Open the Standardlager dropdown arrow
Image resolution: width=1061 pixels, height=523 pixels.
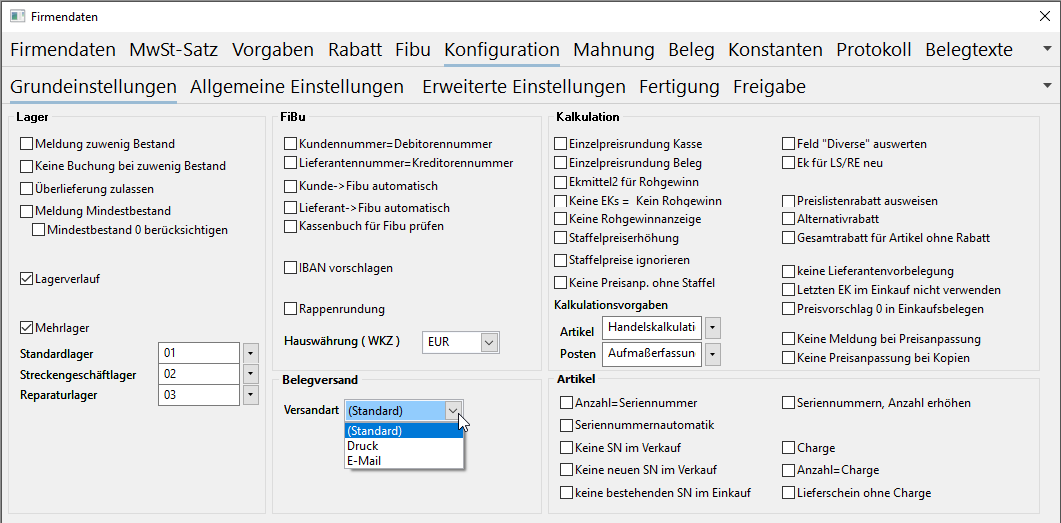pos(250,353)
